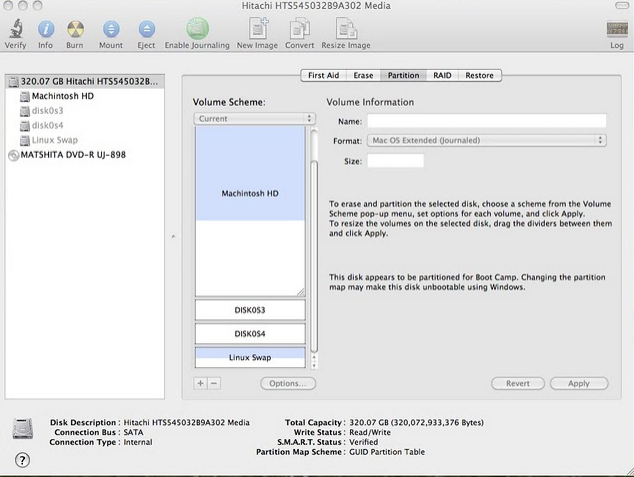Image resolution: width=634 pixels, height=477 pixels.
Task: Open the Log viewer icon
Action: click(x=617, y=30)
